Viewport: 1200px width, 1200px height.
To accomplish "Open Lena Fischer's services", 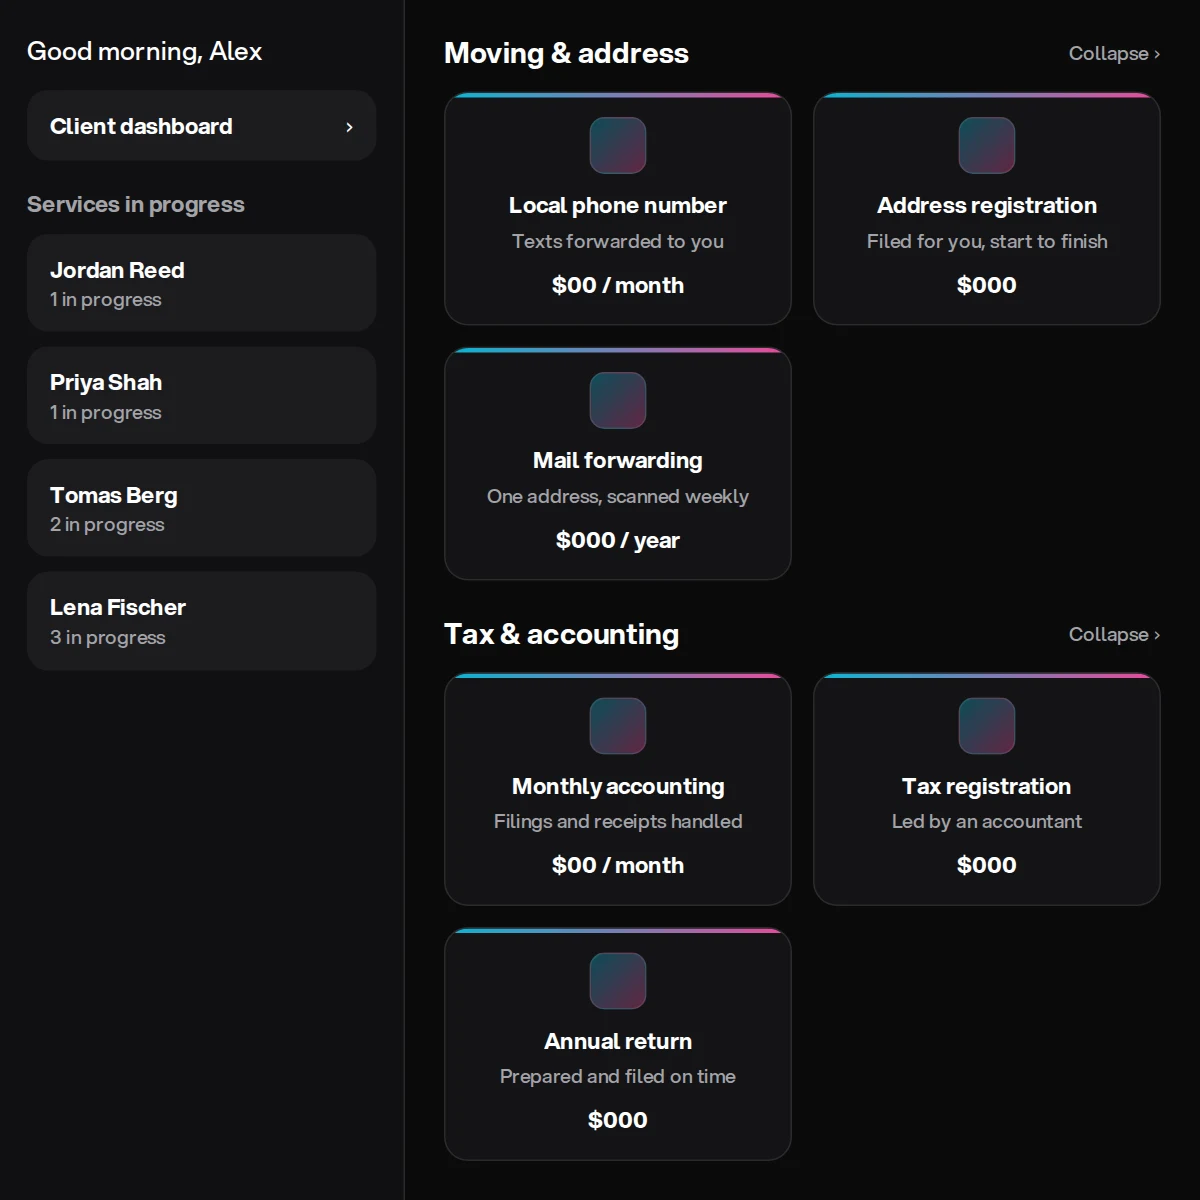I will [201, 621].
